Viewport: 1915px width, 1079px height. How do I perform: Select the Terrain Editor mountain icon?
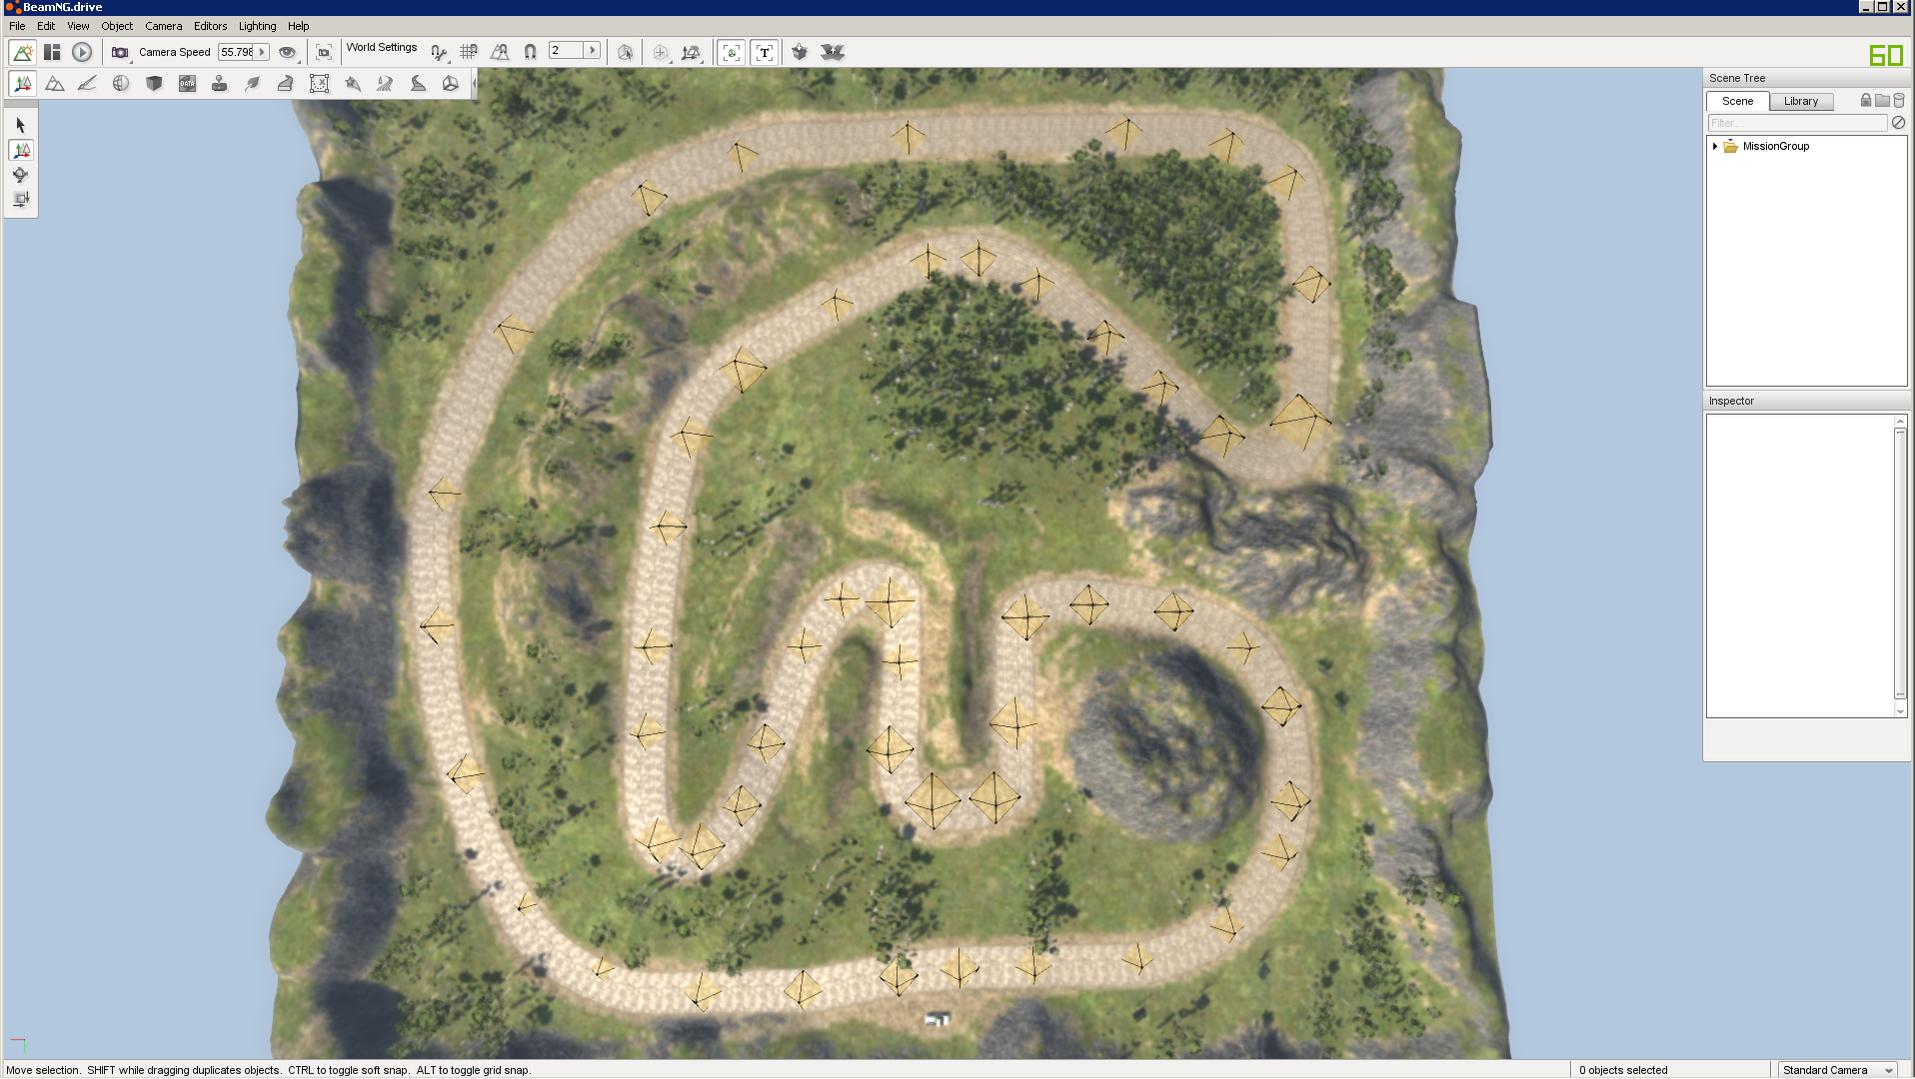[55, 84]
